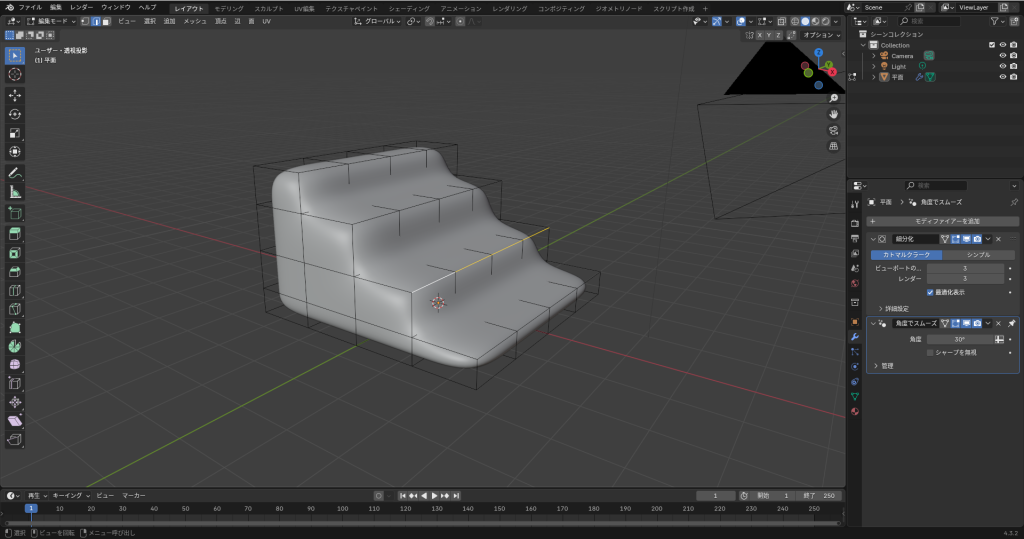Enable the シャープを無視 checkbox
The width and height of the screenshot is (1024, 539).
click(930, 352)
